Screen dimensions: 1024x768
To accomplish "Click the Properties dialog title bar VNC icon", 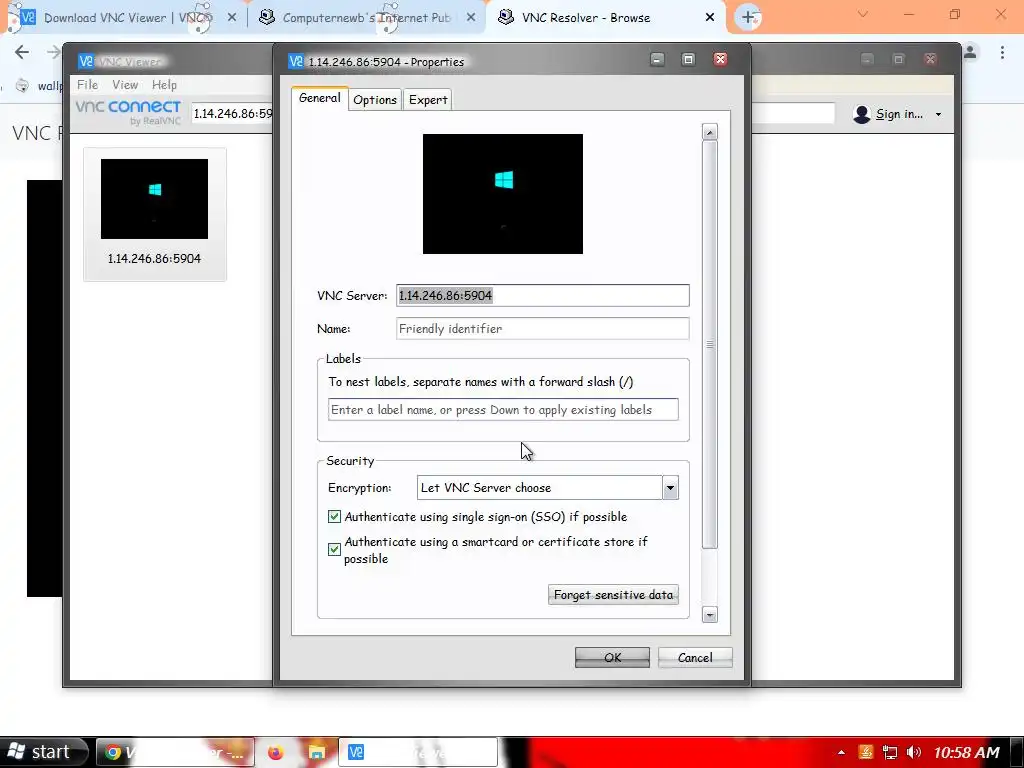I will pyautogui.click(x=296, y=61).
